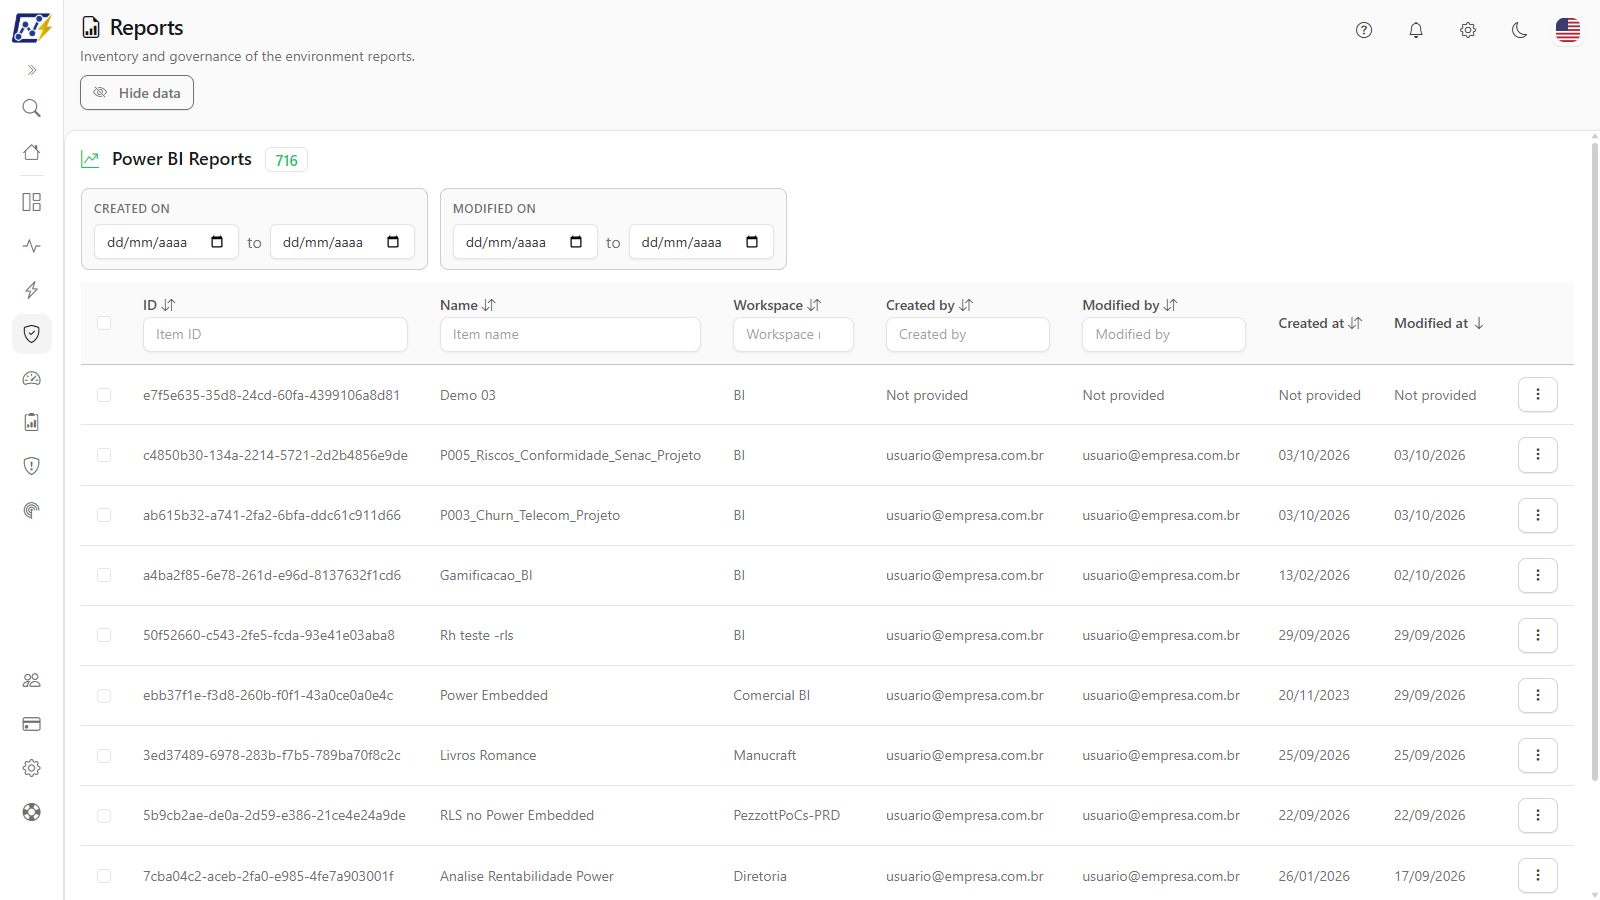Open the shield alert sidebar icon
Viewport: 1600px width, 900px height.
pyautogui.click(x=32, y=466)
